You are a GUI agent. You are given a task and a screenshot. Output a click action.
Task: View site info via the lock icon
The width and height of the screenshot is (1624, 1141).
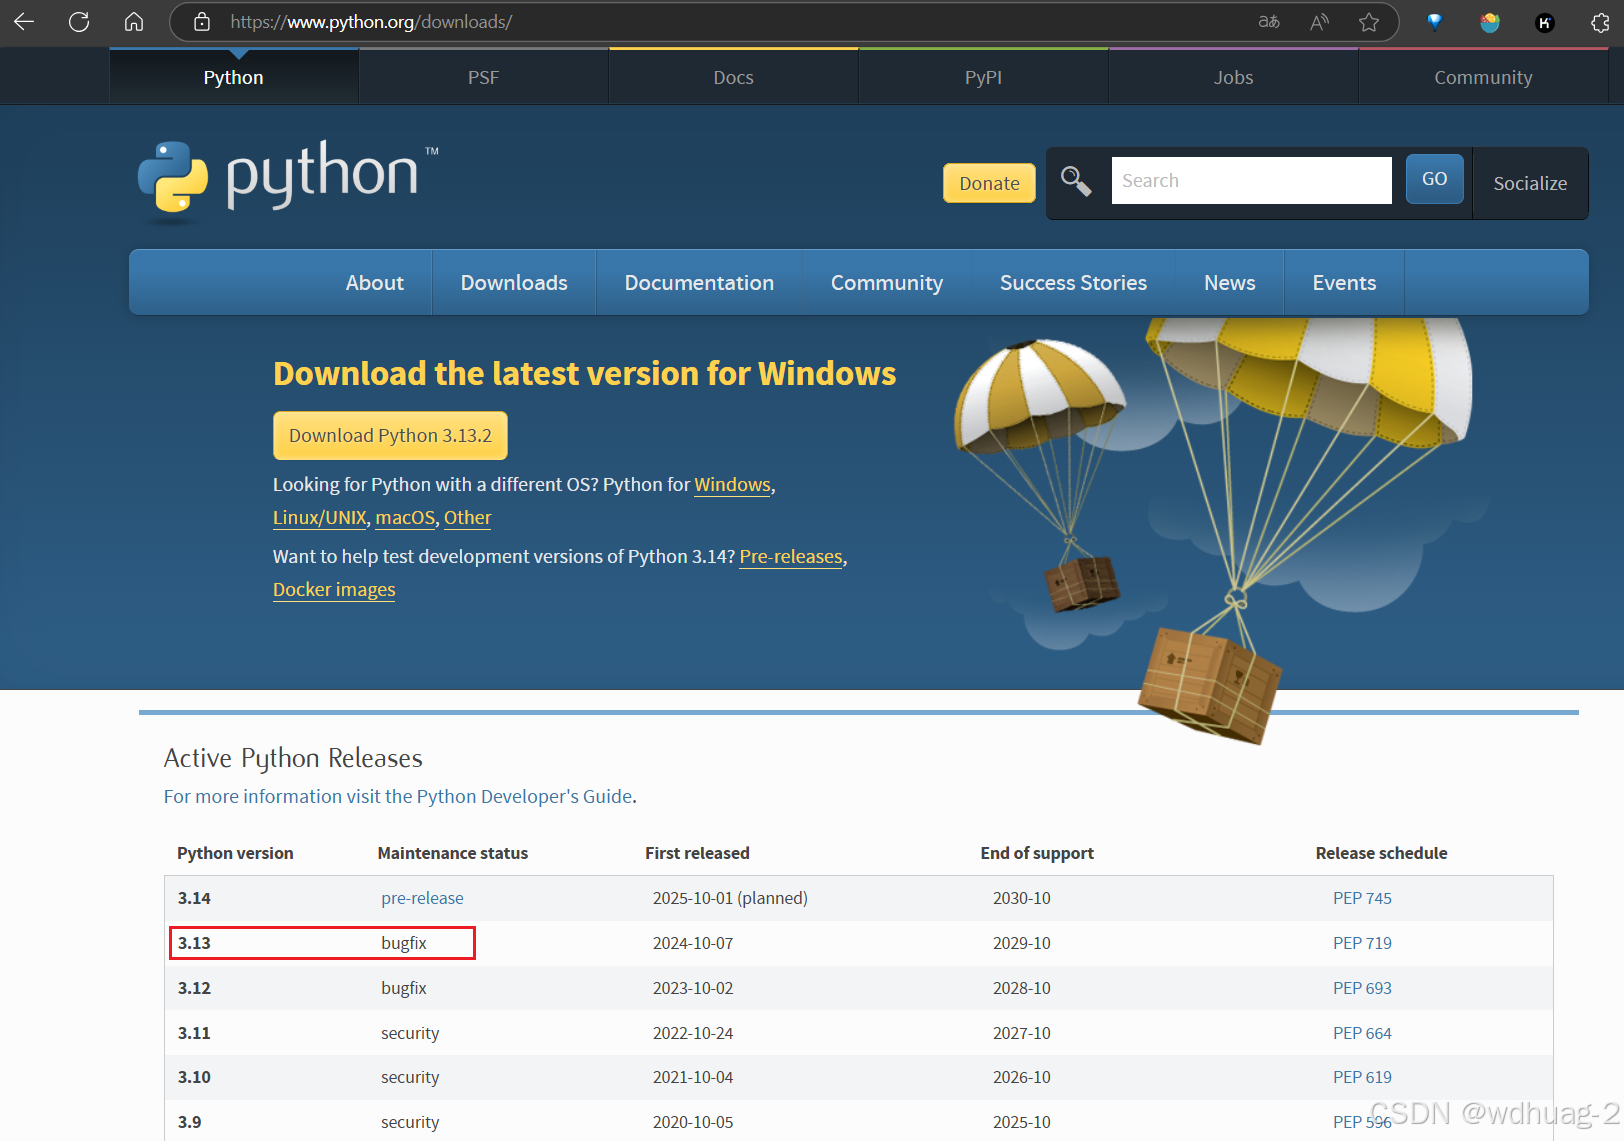[202, 21]
